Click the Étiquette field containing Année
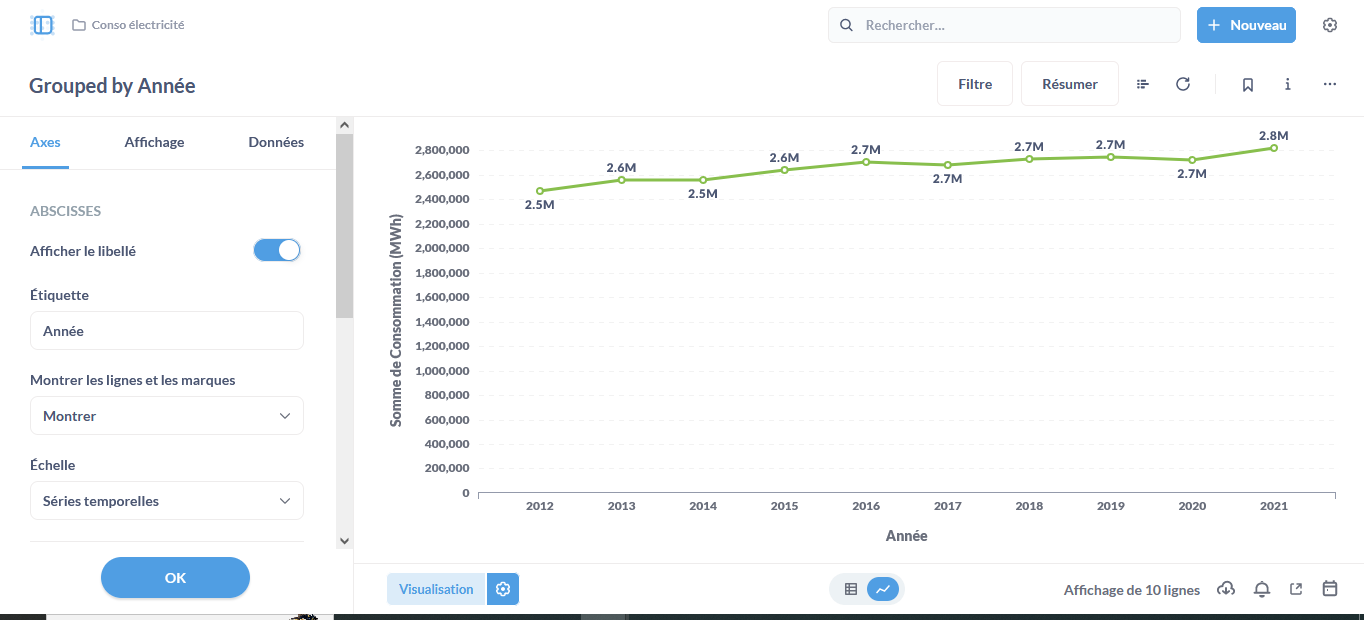The height and width of the screenshot is (620, 1364). 167,330
